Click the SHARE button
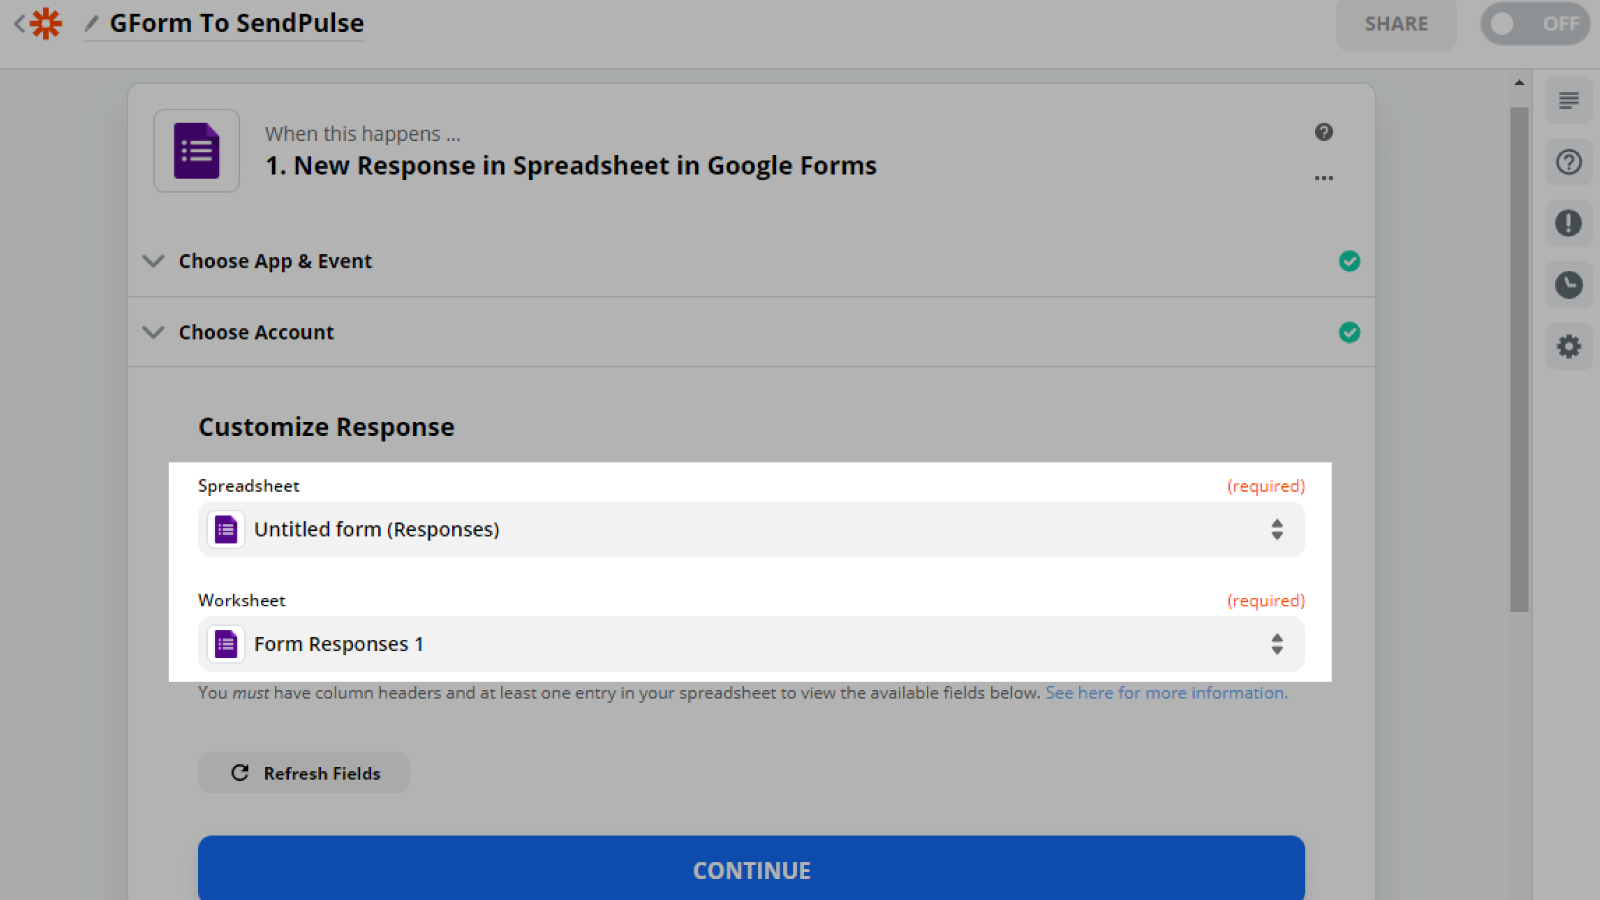This screenshot has height=900, width=1600. (x=1396, y=24)
